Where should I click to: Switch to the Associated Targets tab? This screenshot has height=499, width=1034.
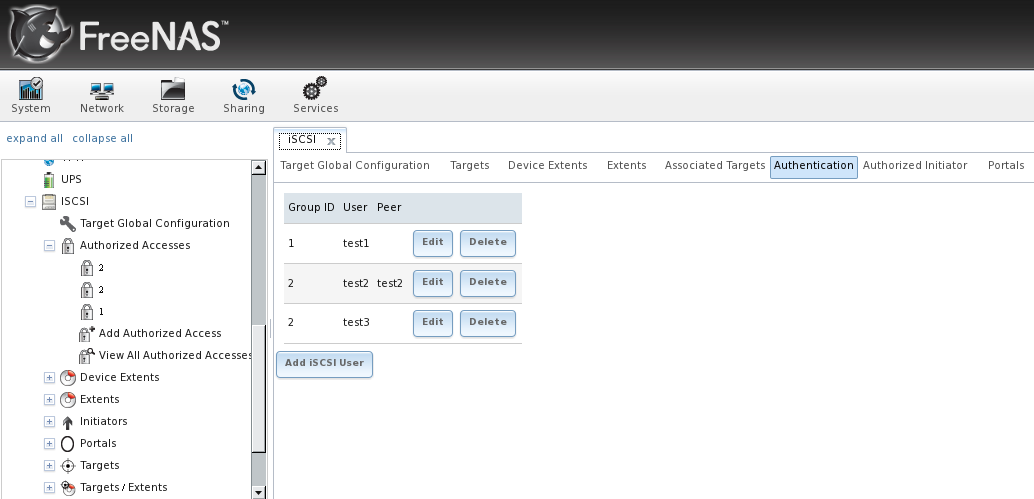(715, 165)
